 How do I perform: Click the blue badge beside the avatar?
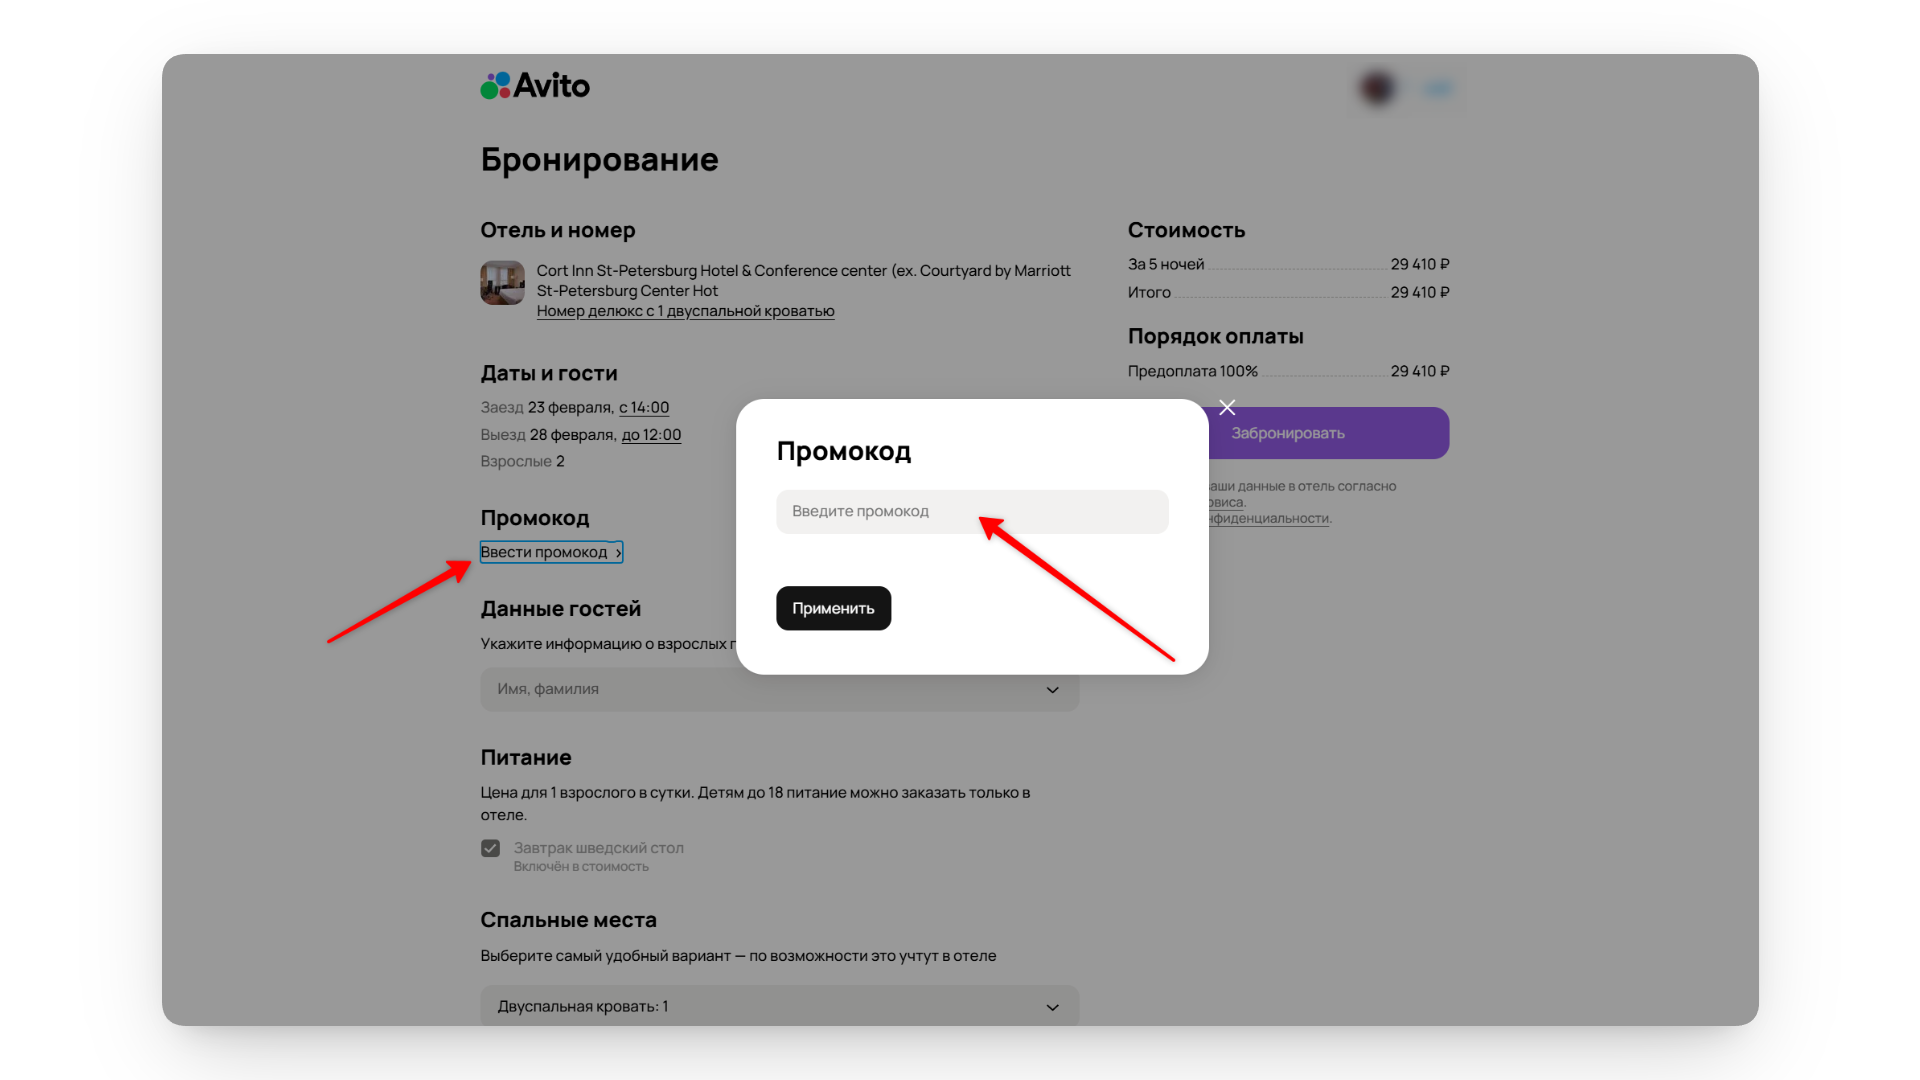click(1438, 88)
